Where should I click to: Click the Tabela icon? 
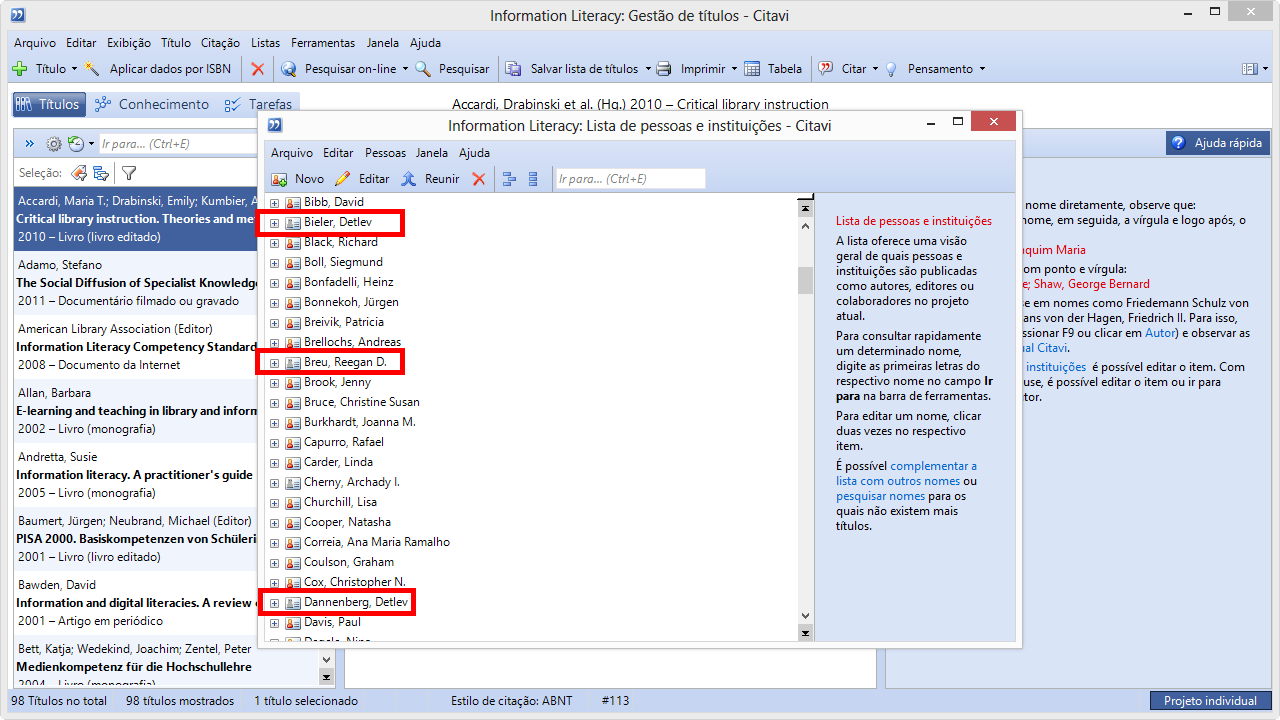point(752,69)
